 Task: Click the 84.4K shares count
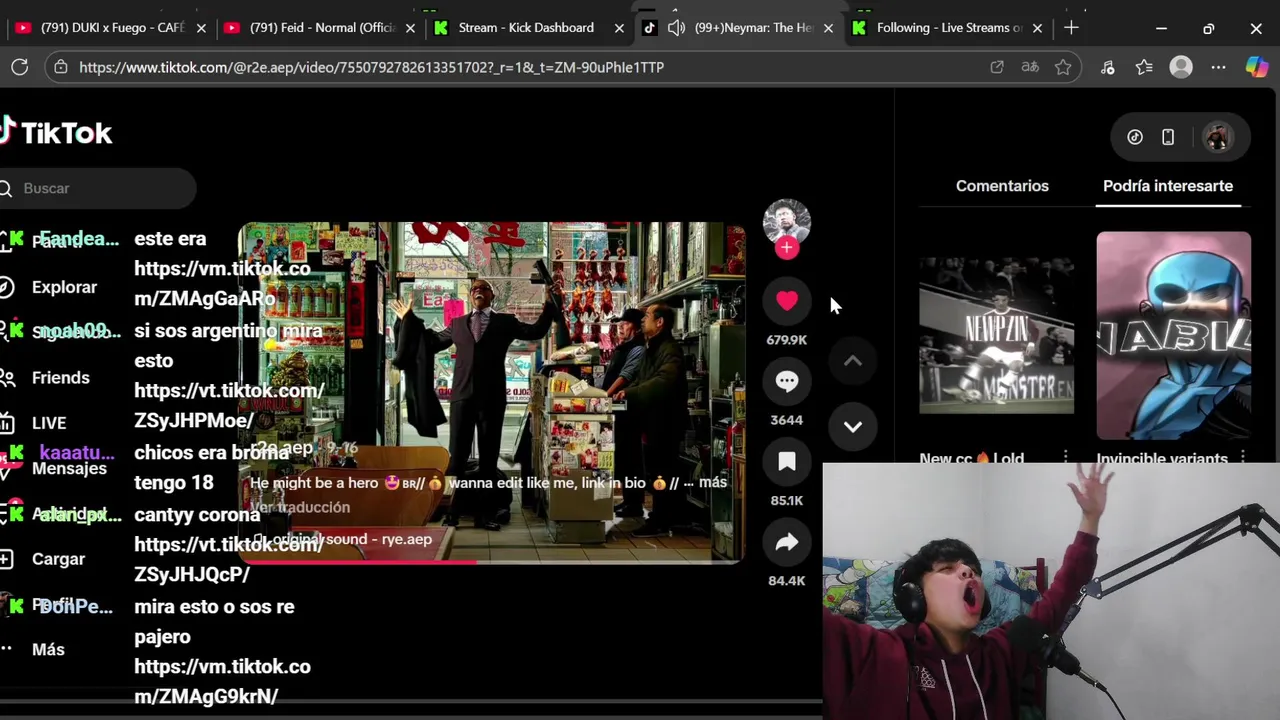tap(787, 580)
